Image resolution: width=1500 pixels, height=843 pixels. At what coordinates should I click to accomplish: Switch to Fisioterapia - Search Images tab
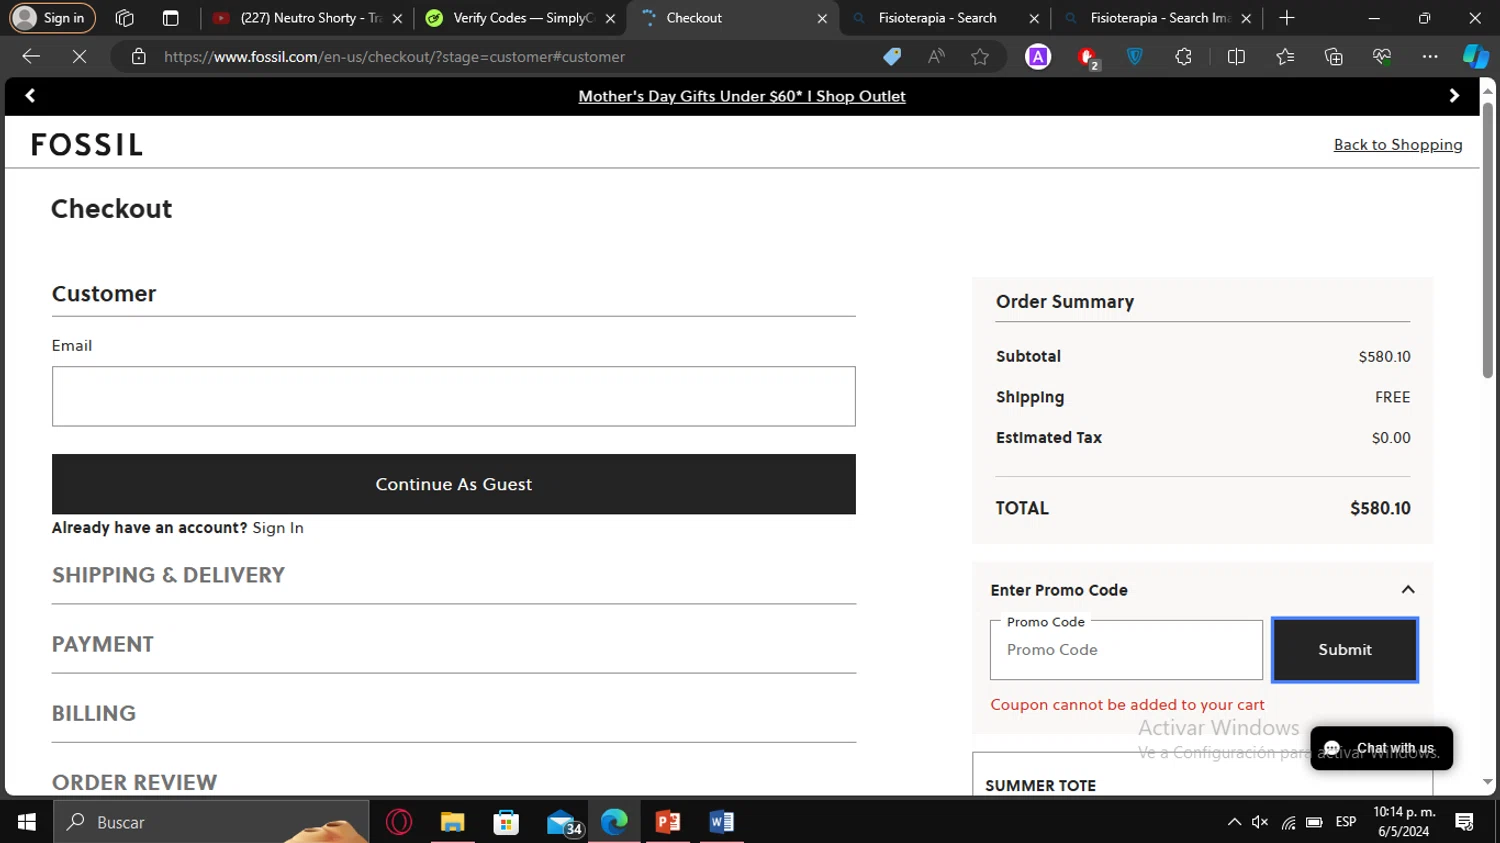1156,18
